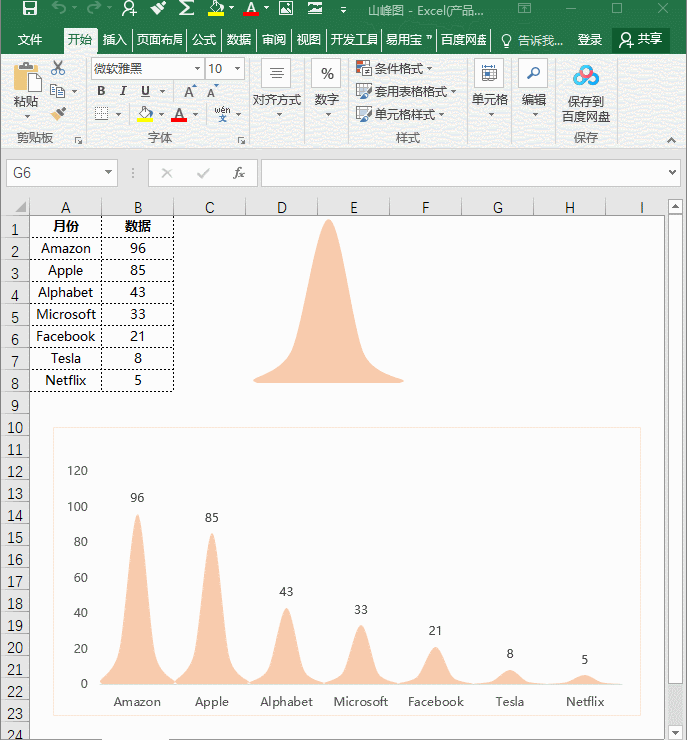Switch to the 审阅 Review tab
This screenshot has height=740, width=687.
(274, 40)
